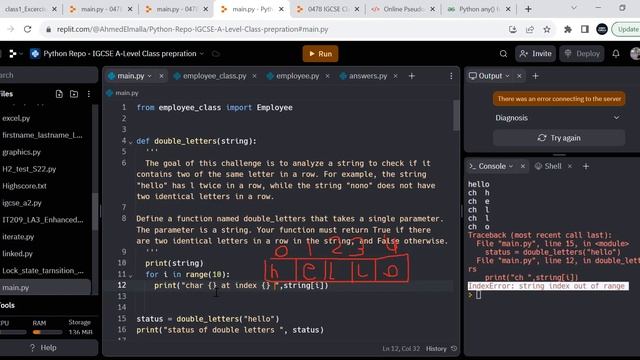Open the browser tab search chevron
This screenshot has width=640, height=360.
(574, 8)
